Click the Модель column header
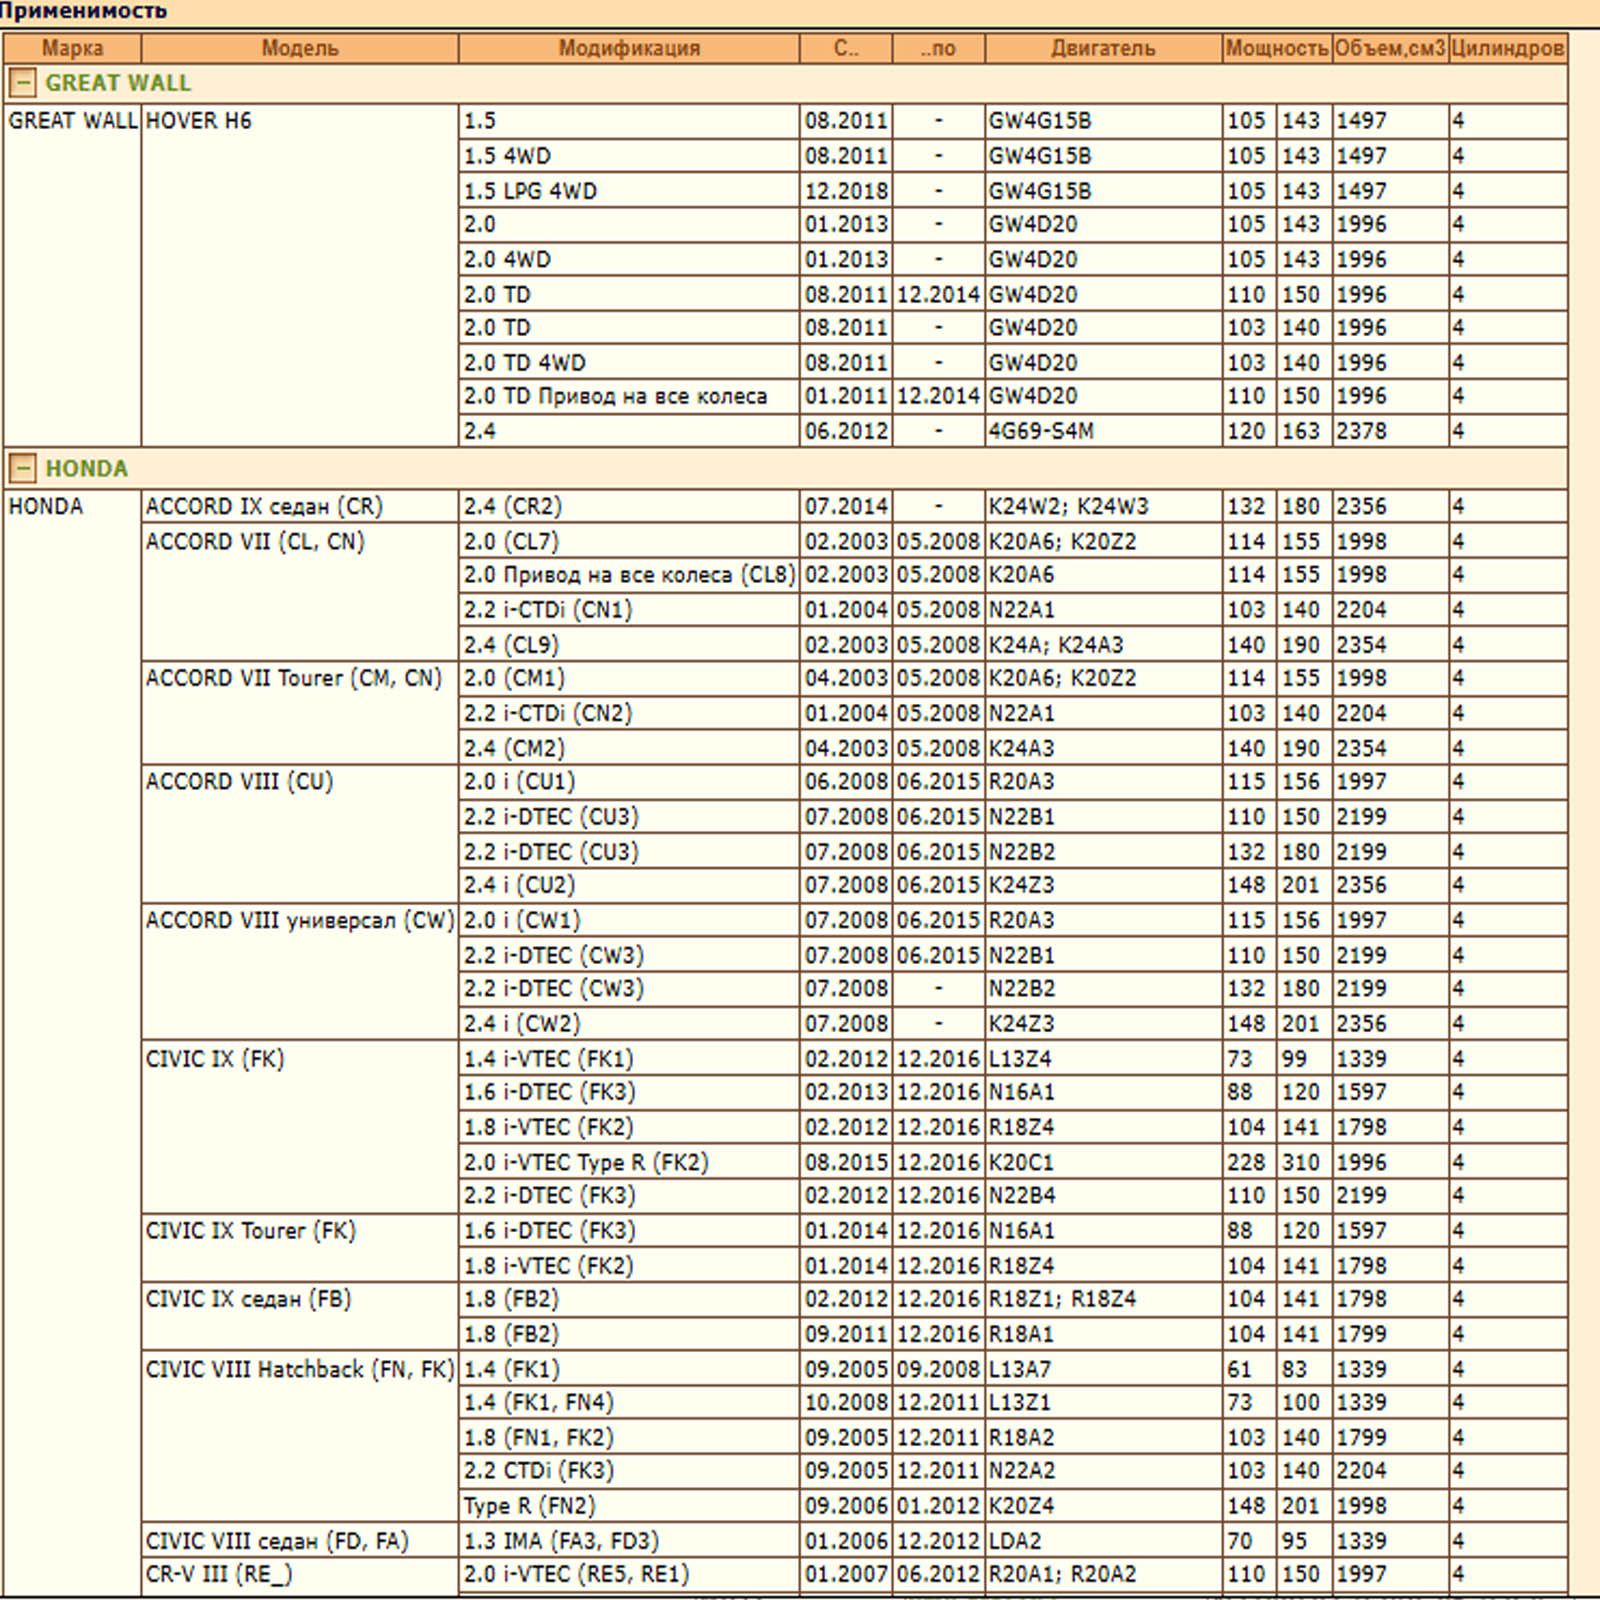Screen dimensions: 1600x1600 299,48
